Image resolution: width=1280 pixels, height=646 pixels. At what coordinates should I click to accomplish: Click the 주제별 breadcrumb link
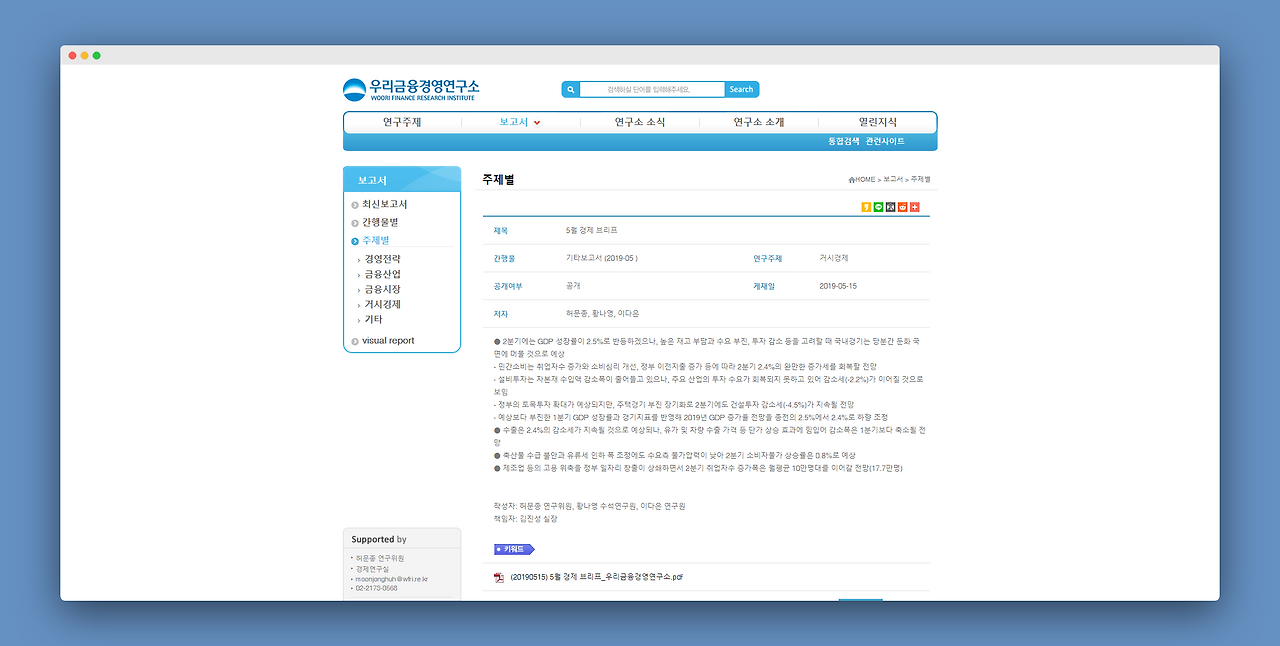(x=920, y=179)
